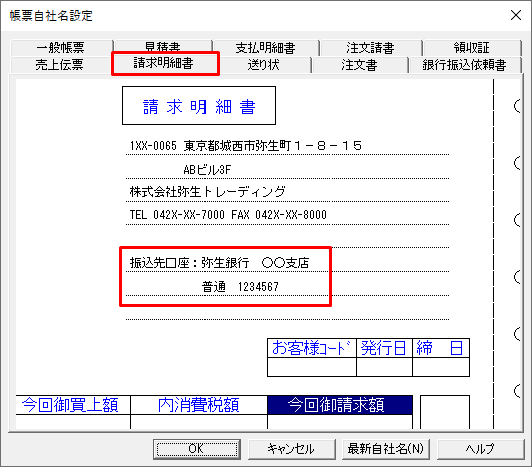Open the 送り状 tab
532x467 pixels.
264,64
